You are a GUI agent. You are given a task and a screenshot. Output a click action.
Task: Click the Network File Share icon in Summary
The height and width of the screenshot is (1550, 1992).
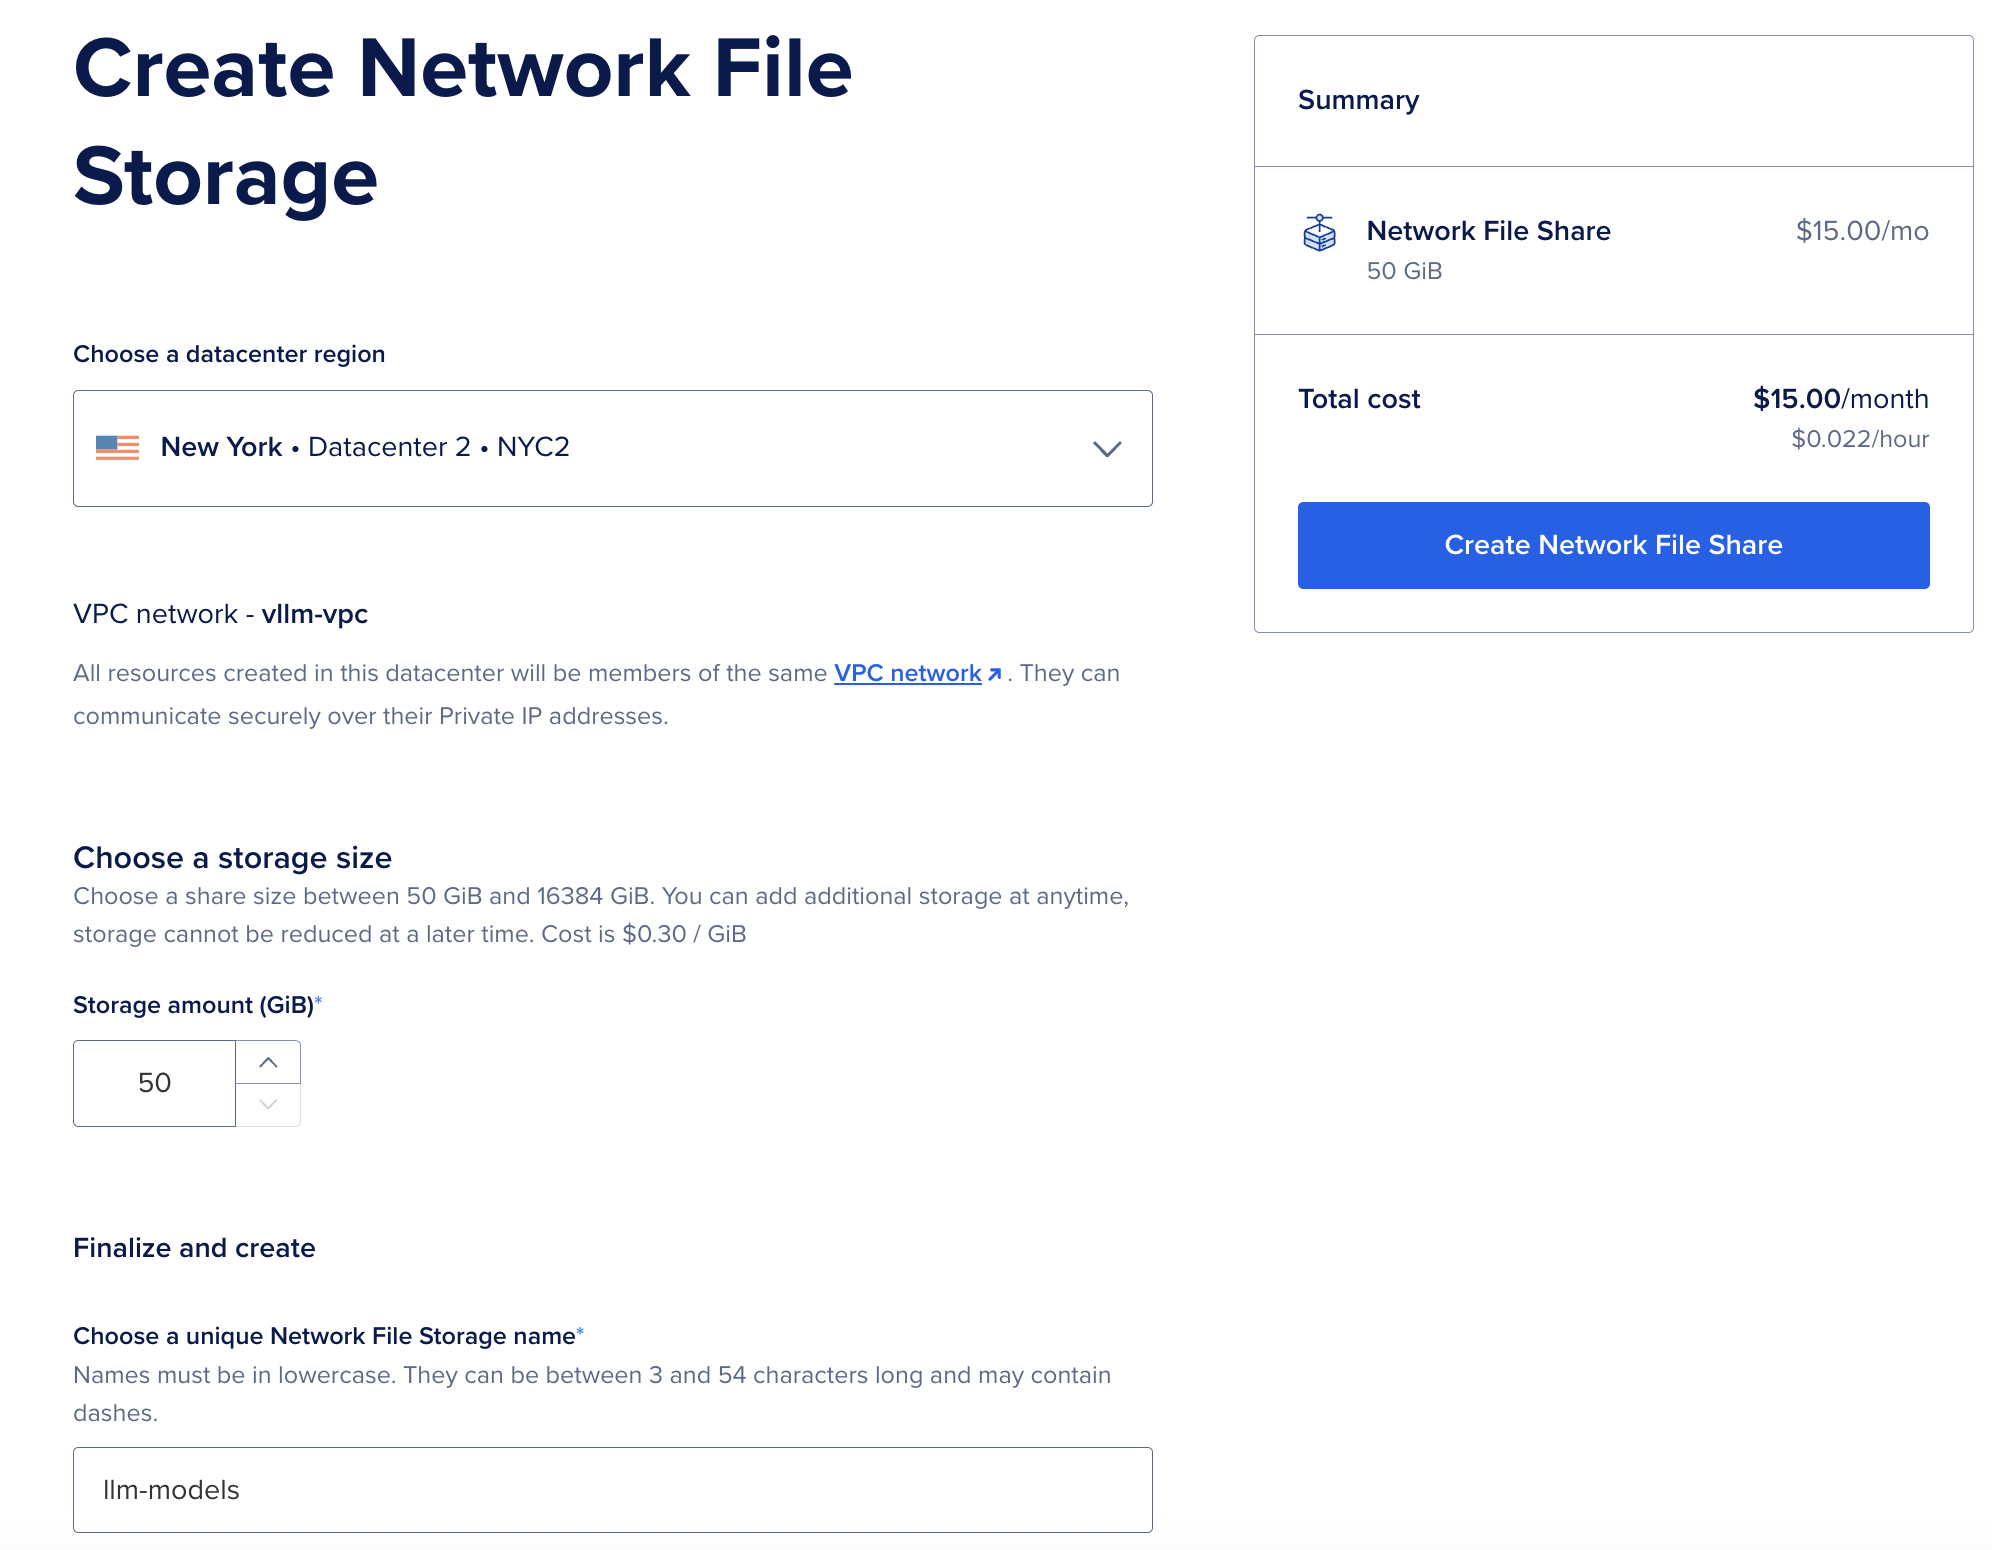(x=1319, y=233)
